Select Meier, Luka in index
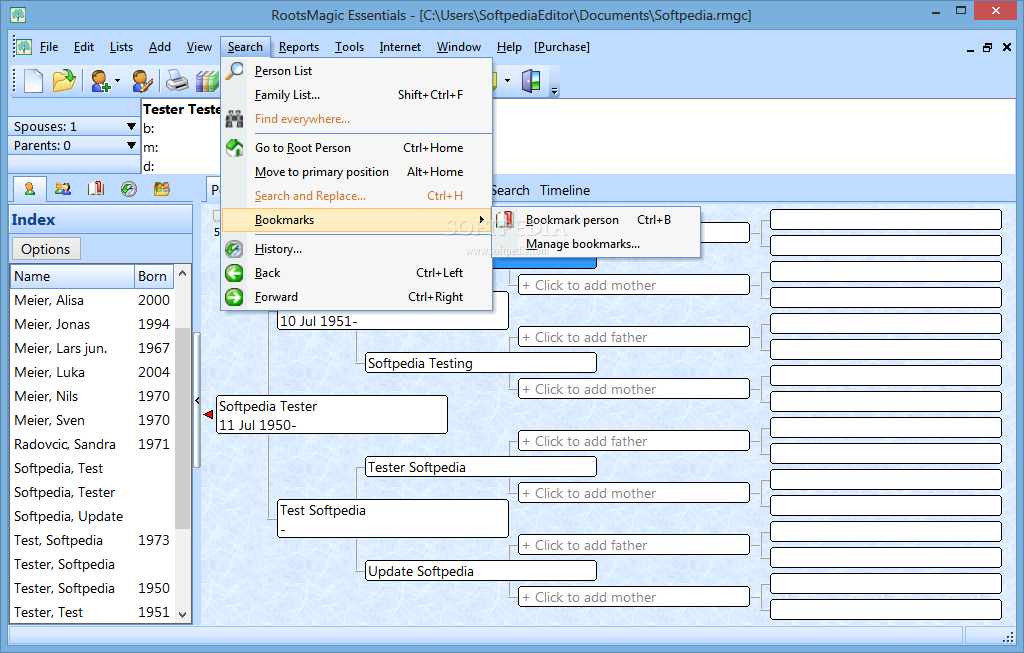This screenshot has width=1024, height=653. click(93, 372)
